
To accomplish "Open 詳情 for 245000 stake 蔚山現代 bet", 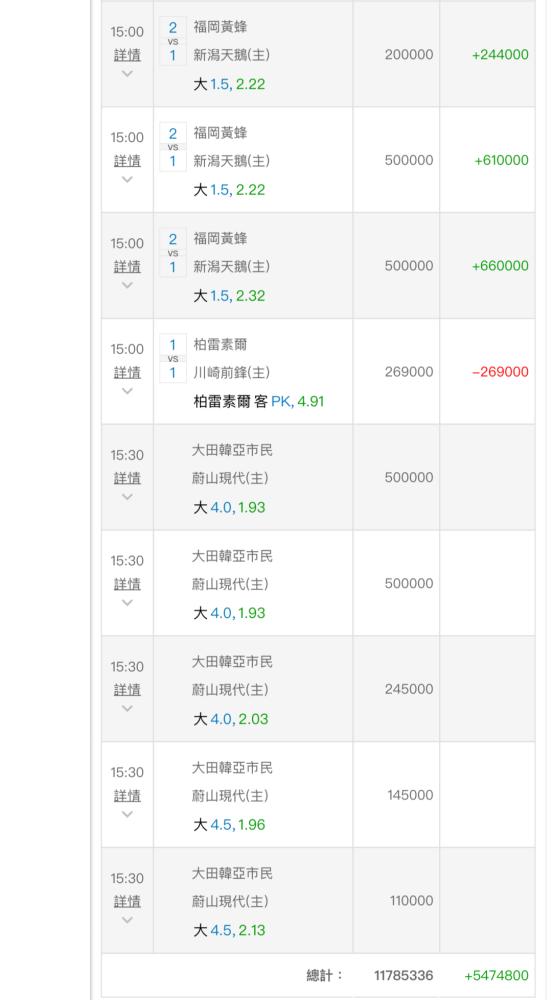I will pyautogui.click(x=127, y=690).
